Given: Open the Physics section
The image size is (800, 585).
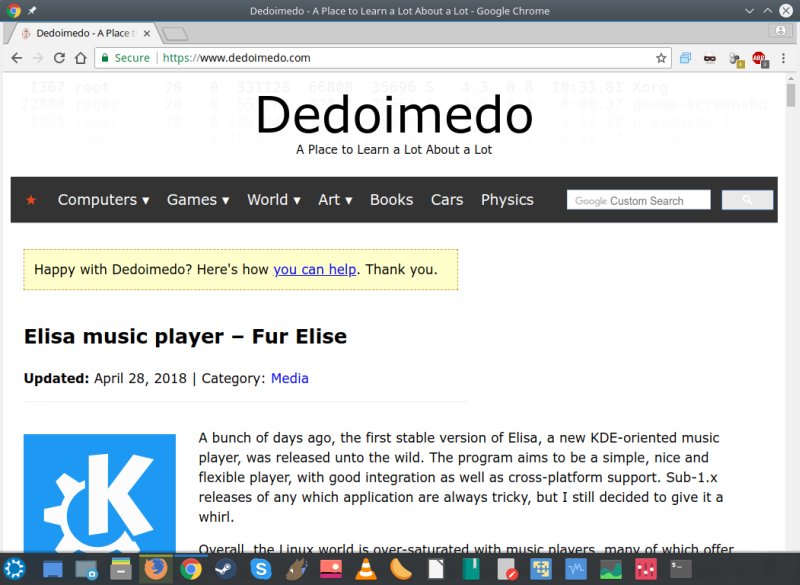Looking at the screenshot, I should coord(507,200).
